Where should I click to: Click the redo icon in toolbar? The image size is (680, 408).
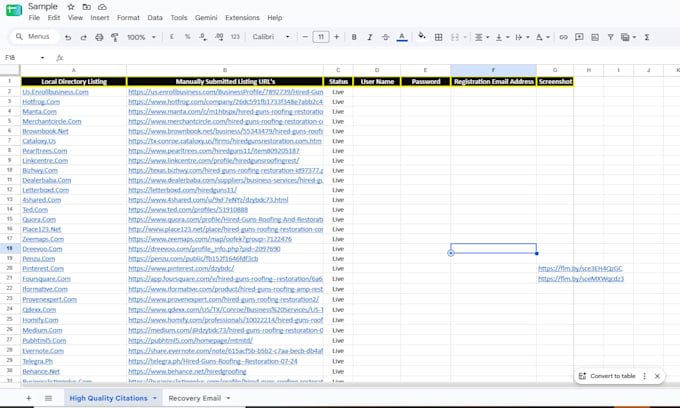[x=83, y=37]
